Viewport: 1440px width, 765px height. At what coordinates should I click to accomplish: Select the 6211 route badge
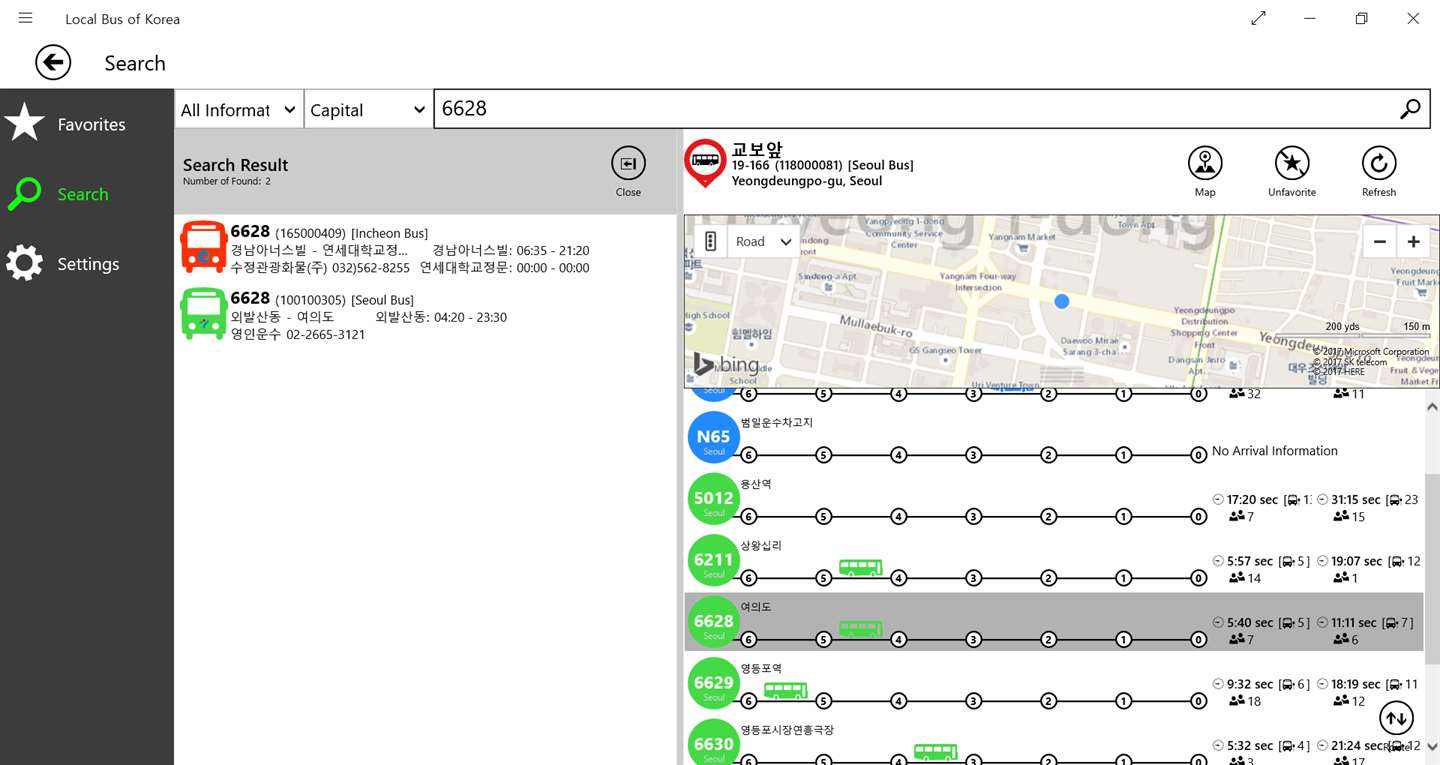pyautogui.click(x=713, y=560)
